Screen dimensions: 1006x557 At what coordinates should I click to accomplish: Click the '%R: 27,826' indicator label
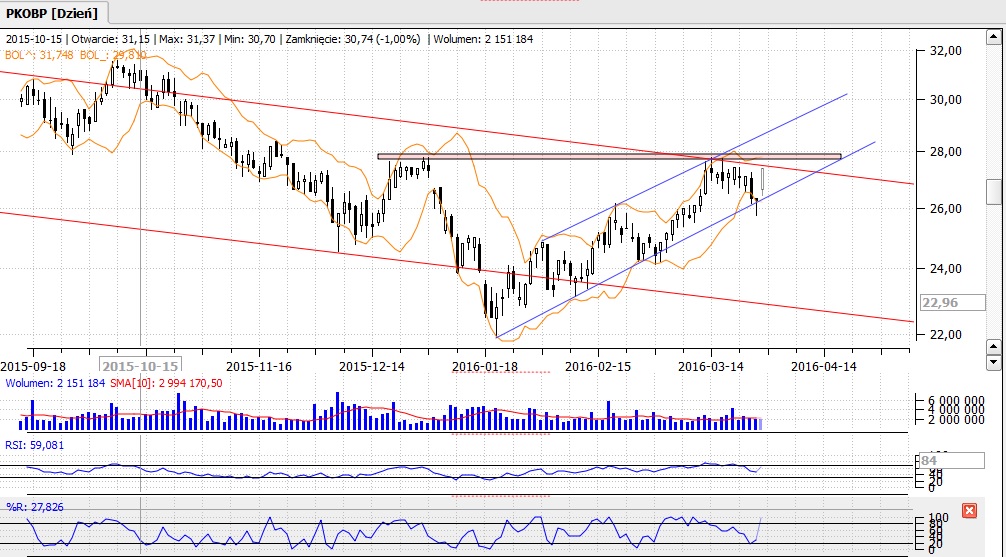pyautogui.click(x=35, y=507)
